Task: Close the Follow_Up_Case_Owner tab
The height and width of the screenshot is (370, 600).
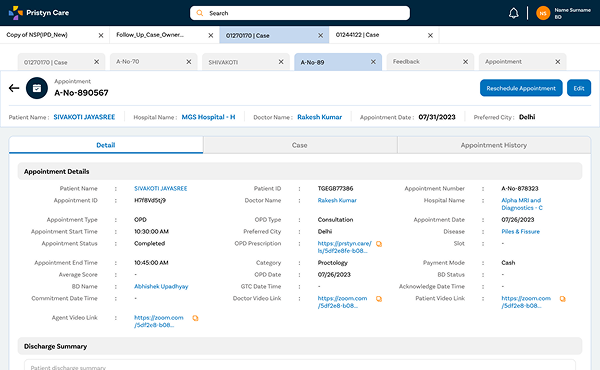Action: tap(210, 35)
